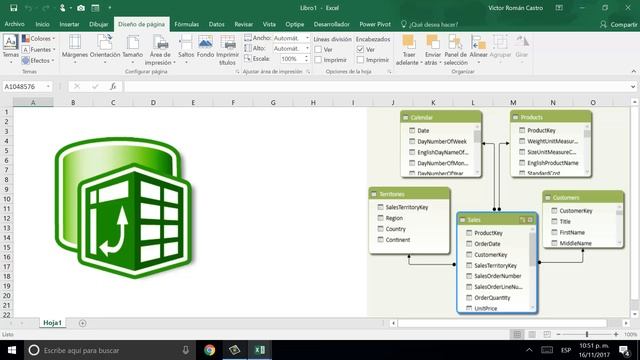The image size is (640, 360).
Task: Toggle Ver checkbox under Líneas división
Action: click(x=318, y=49)
